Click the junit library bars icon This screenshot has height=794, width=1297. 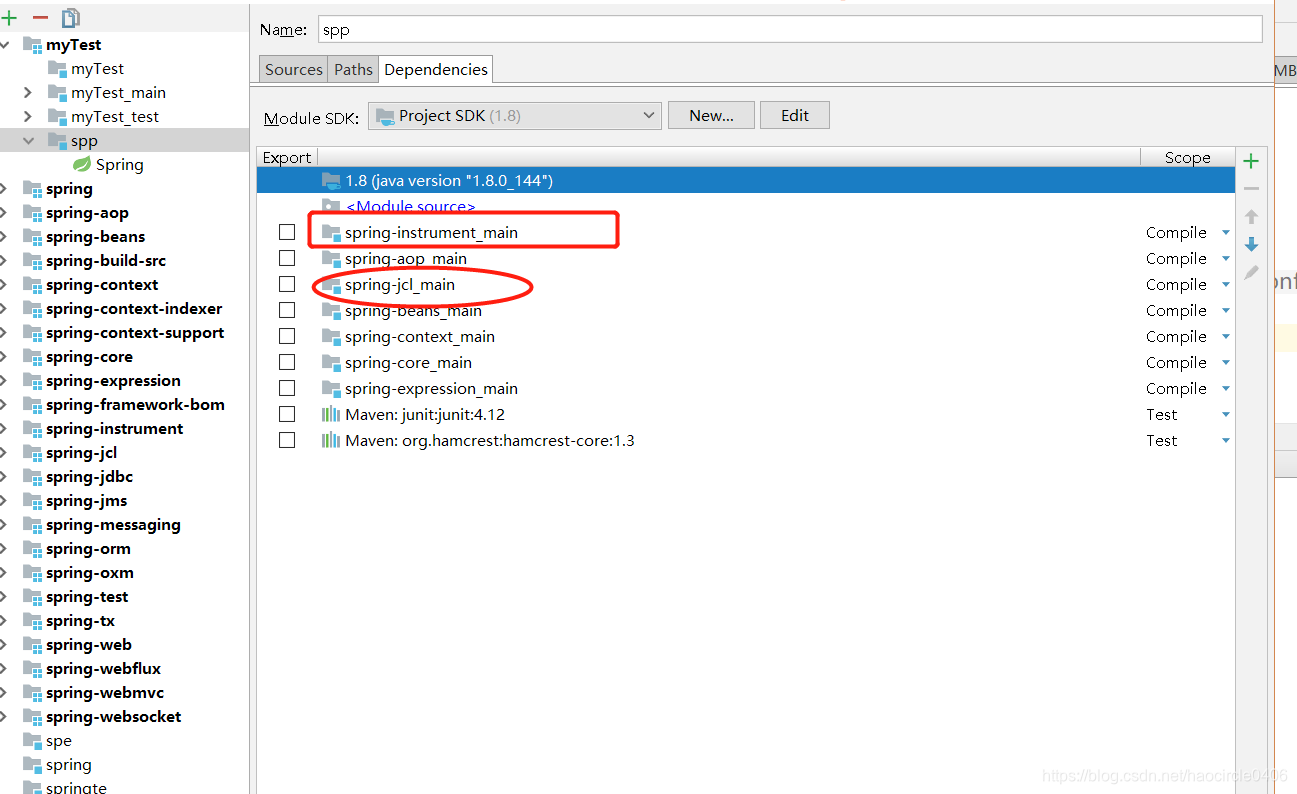click(x=331, y=415)
